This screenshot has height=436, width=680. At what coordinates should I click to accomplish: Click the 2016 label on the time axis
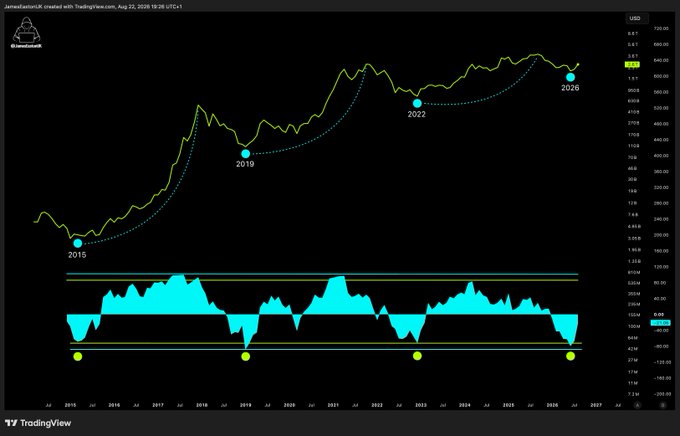(114, 405)
